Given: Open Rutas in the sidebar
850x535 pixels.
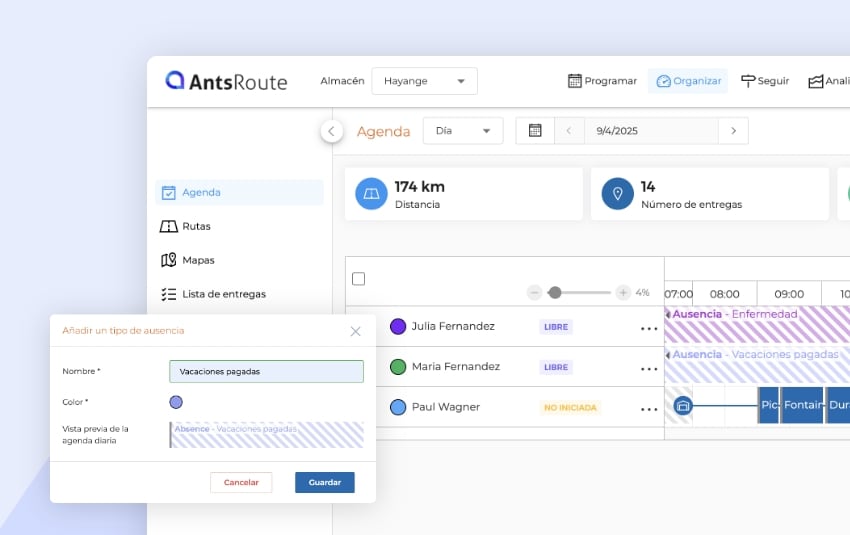Looking at the screenshot, I should click(x=196, y=226).
